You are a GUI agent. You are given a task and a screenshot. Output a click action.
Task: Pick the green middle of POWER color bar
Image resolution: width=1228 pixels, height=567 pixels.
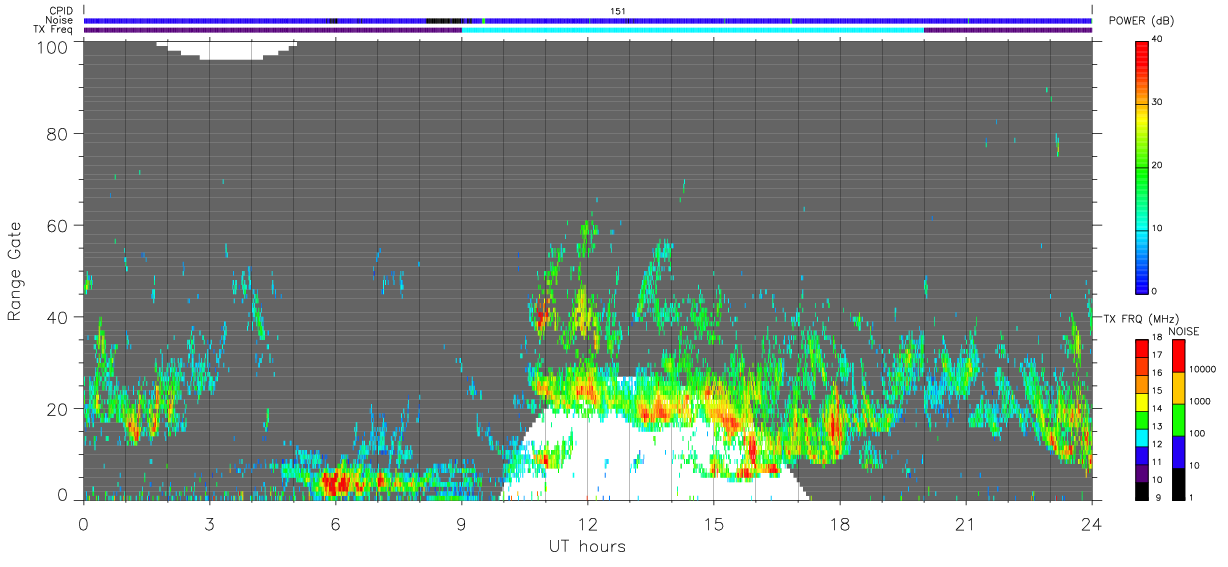(1141, 165)
